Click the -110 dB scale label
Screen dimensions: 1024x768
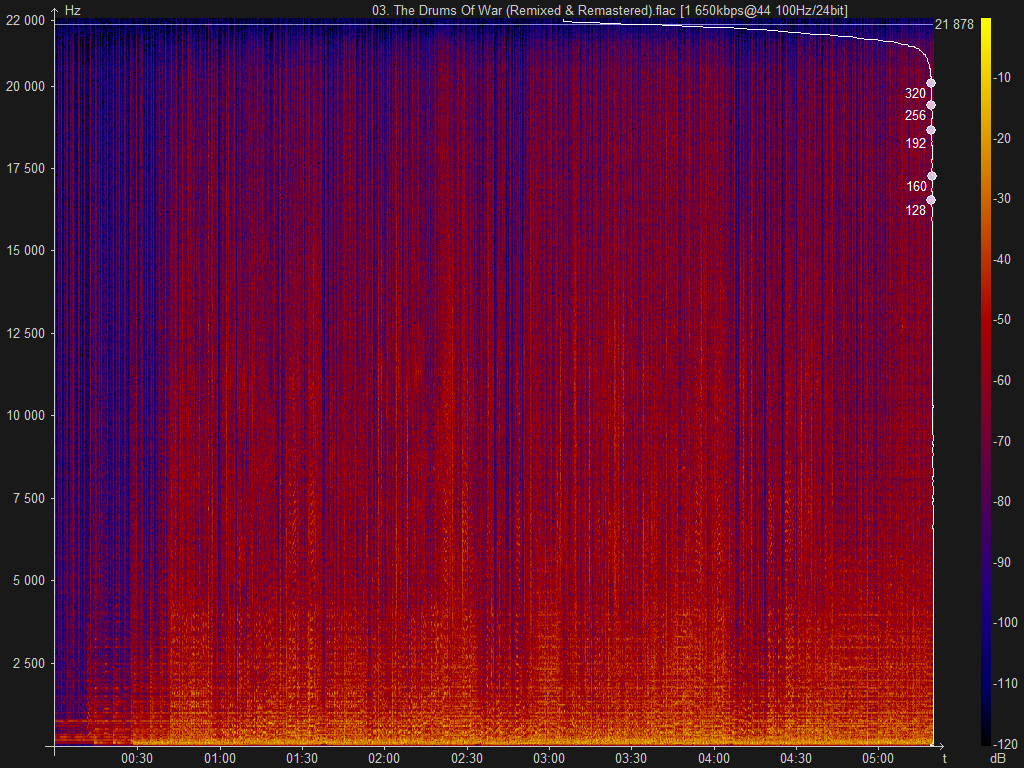pos(1005,683)
